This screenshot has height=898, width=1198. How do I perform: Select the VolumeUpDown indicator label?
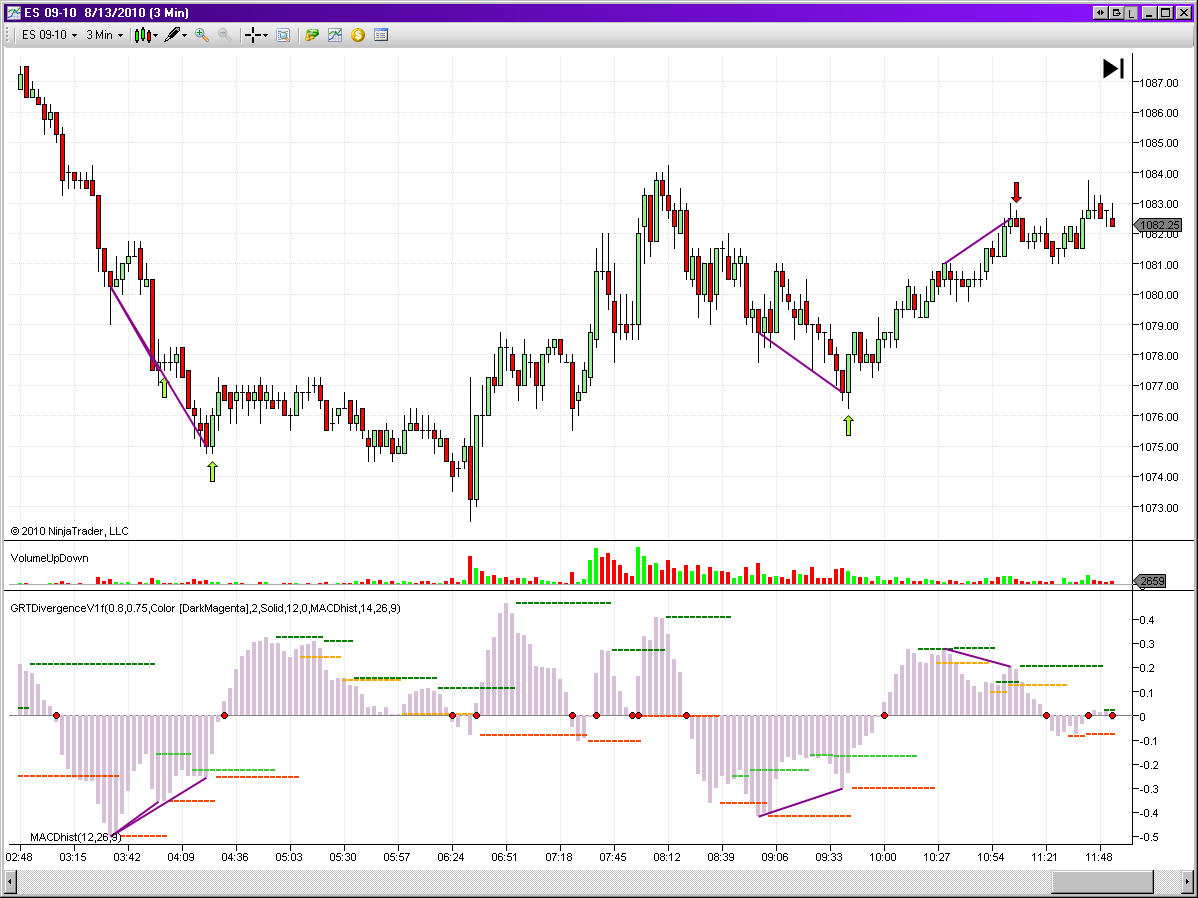click(50, 558)
